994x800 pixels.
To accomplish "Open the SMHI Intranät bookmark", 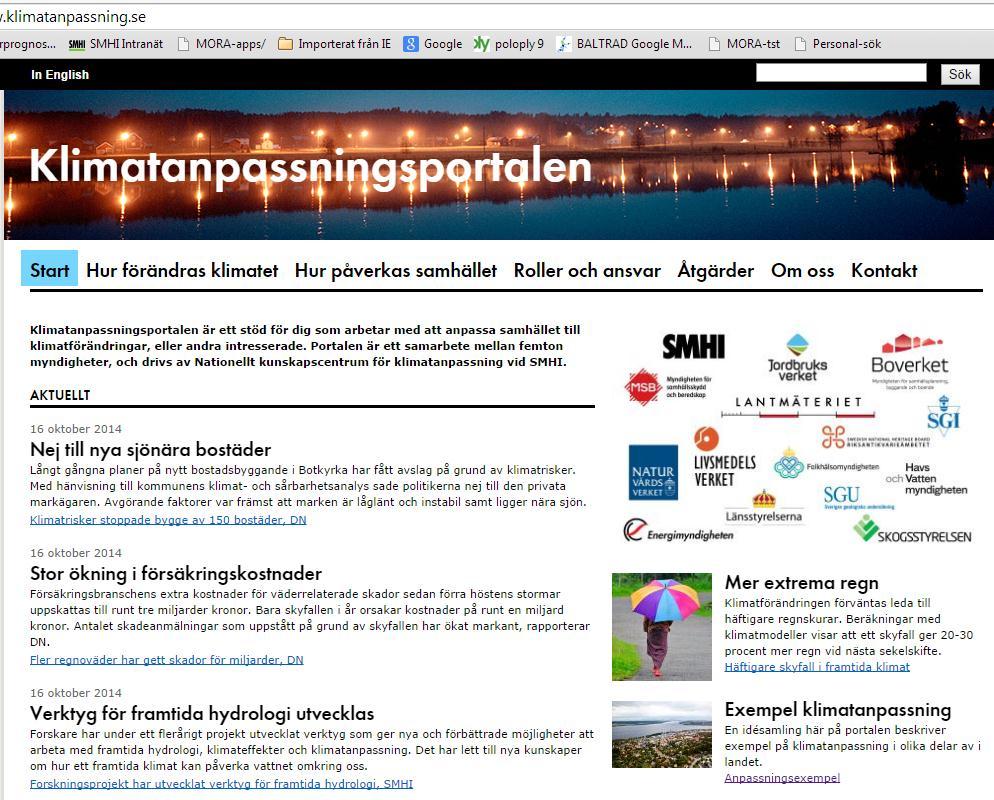I will tap(115, 44).
